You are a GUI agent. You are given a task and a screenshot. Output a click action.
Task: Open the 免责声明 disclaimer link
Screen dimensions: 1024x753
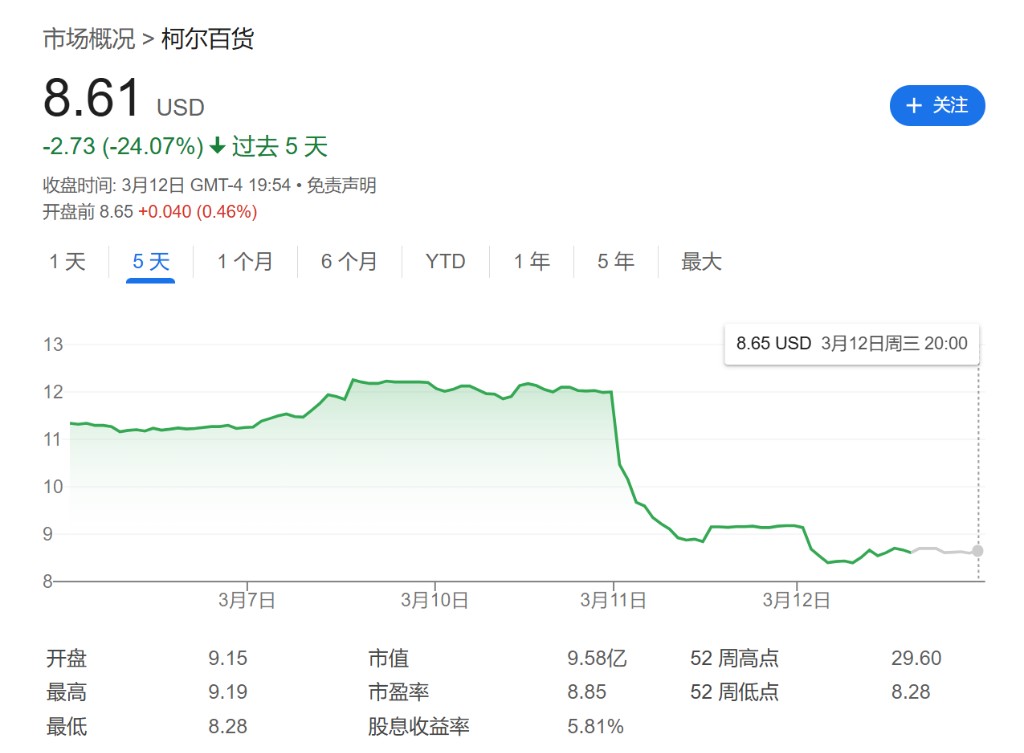point(341,185)
